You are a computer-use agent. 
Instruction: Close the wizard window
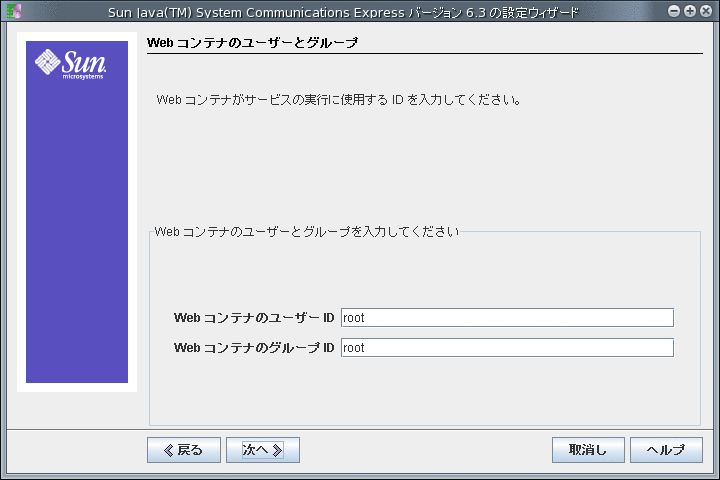[x=706, y=11]
